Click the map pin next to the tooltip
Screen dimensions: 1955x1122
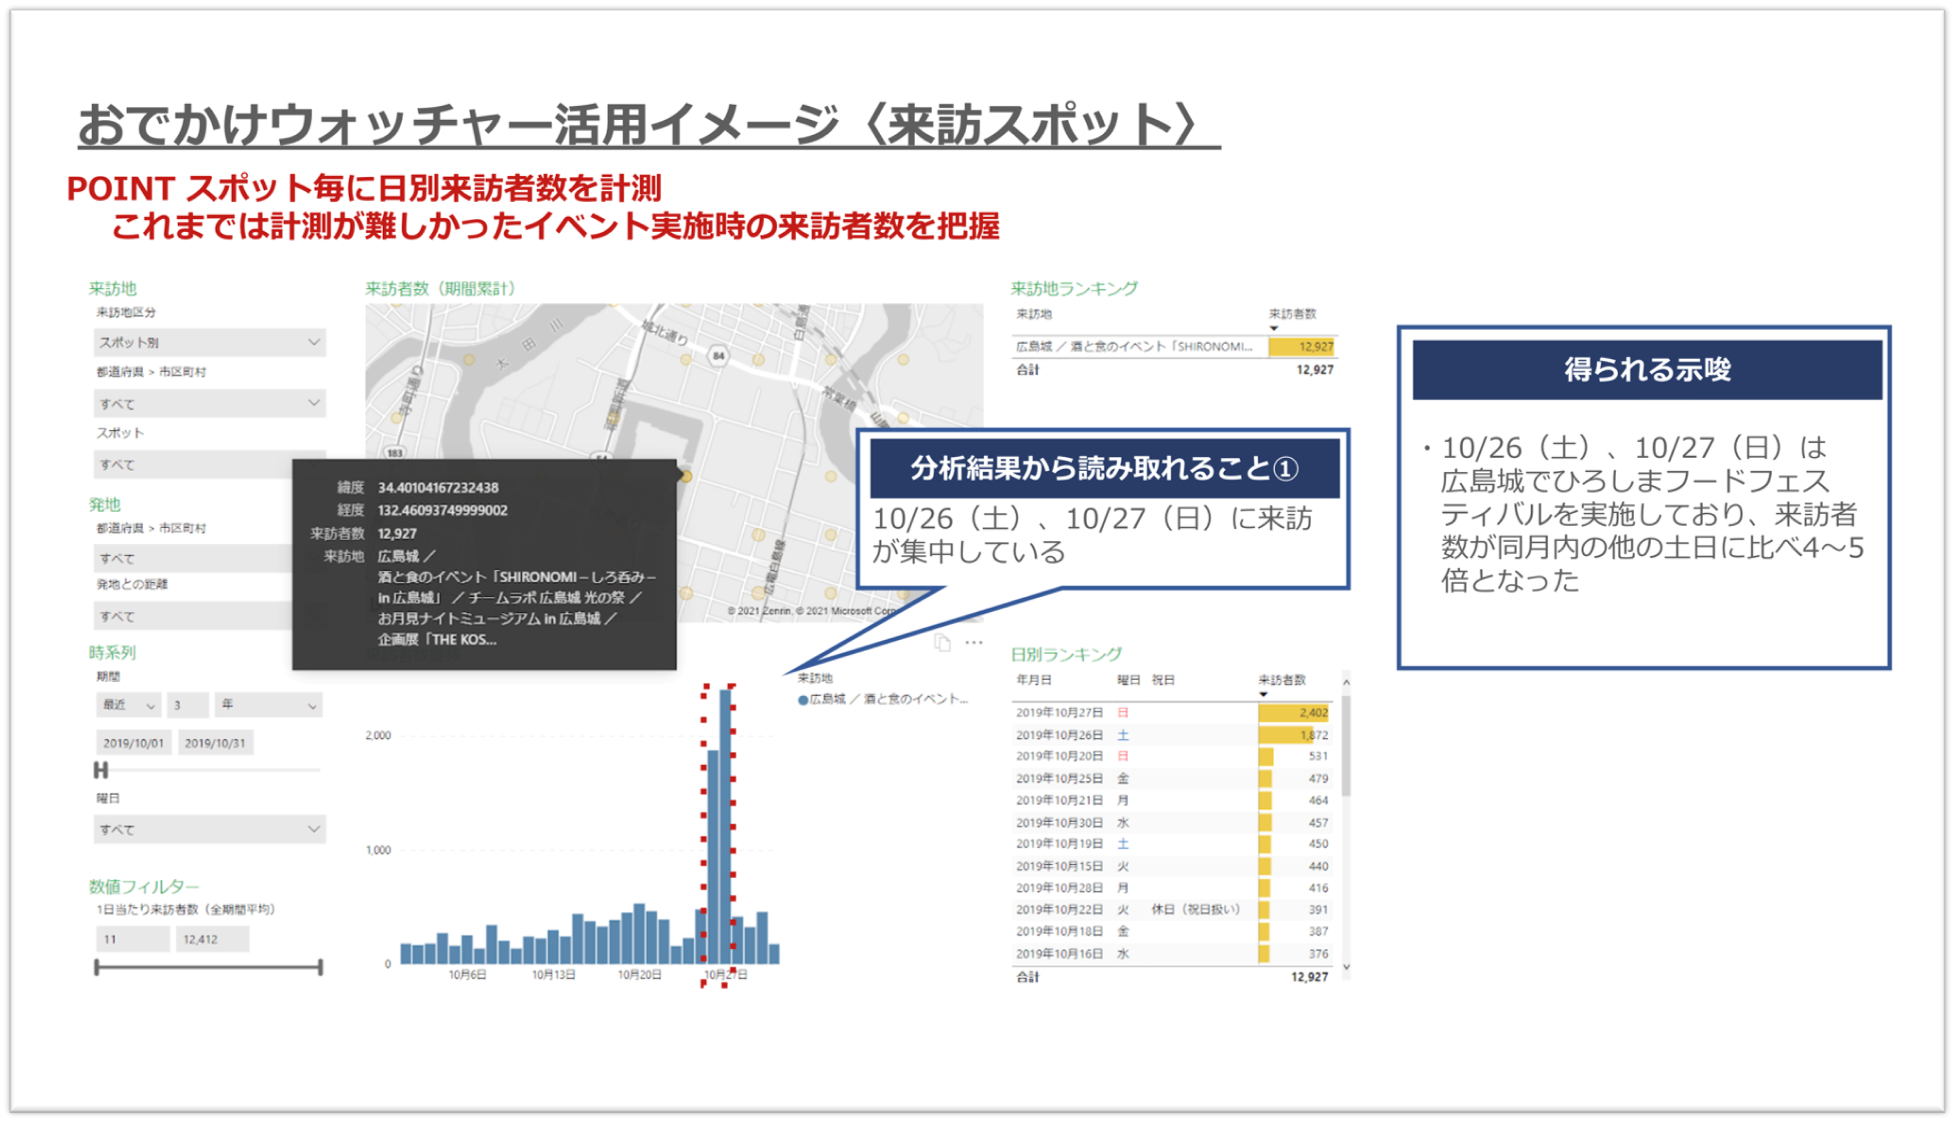pos(686,476)
